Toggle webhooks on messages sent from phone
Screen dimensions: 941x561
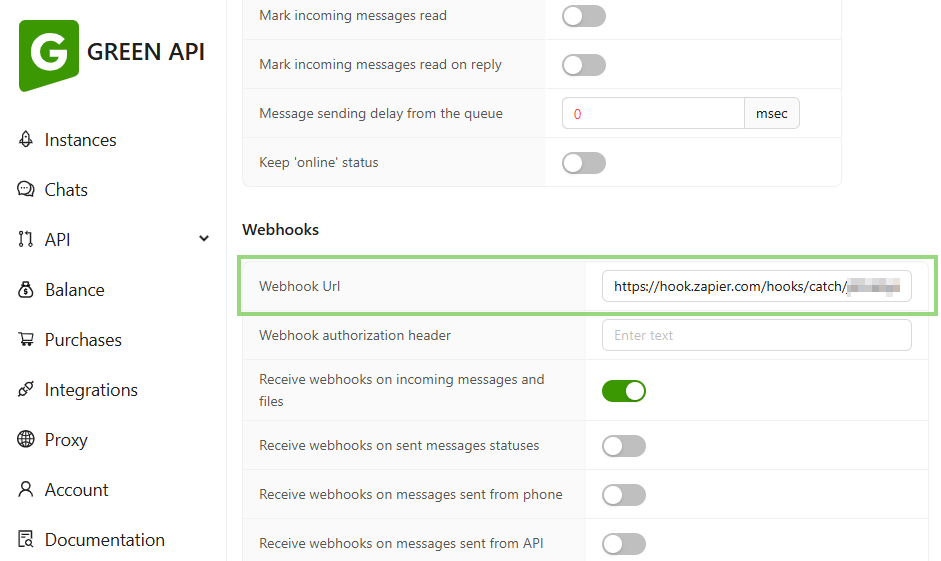point(624,495)
